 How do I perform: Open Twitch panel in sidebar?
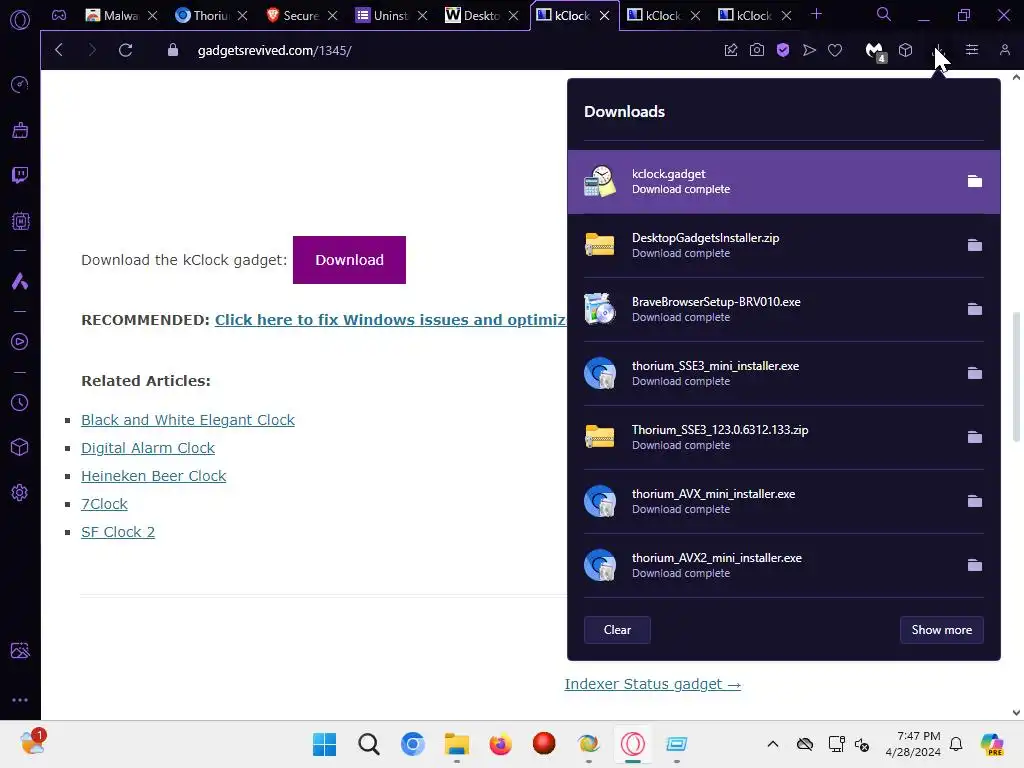coord(20,175)
